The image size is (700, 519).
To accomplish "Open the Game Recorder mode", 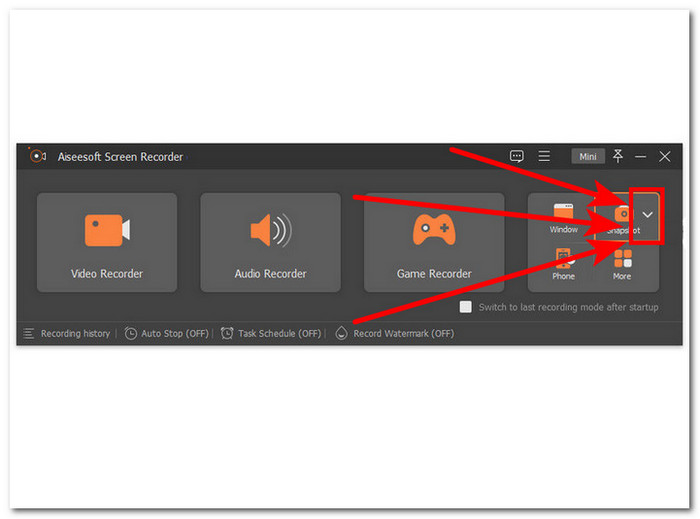I will (x=434, y=242).
